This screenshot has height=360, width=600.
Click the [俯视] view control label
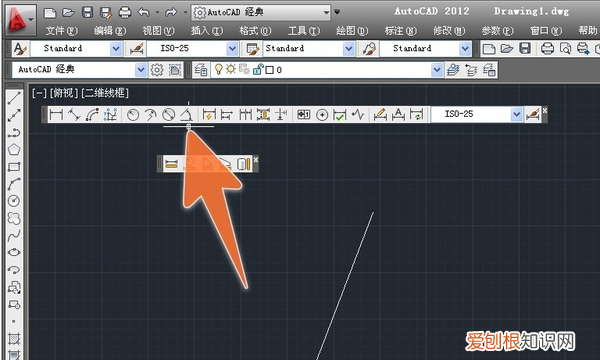pyautogui.click(x=64, y=93)
